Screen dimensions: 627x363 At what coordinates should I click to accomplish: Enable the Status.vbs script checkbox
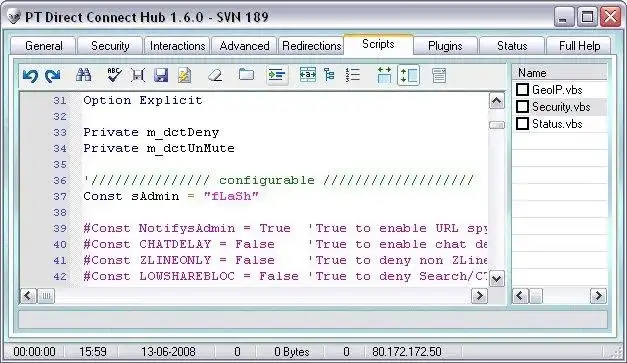click(522, 124)
